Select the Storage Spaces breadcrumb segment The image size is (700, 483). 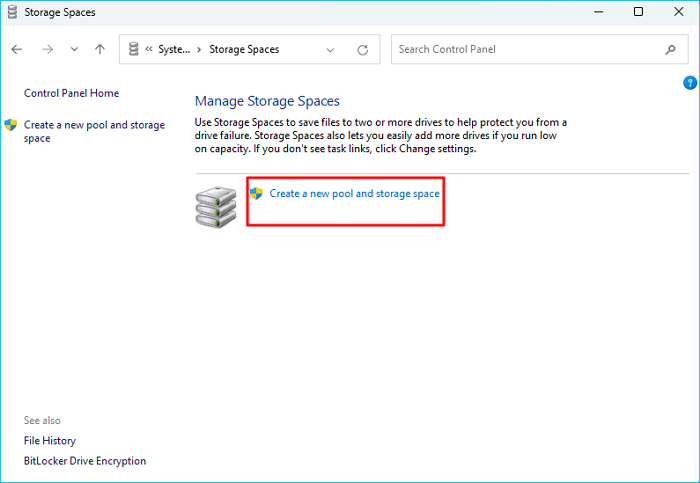244,49
